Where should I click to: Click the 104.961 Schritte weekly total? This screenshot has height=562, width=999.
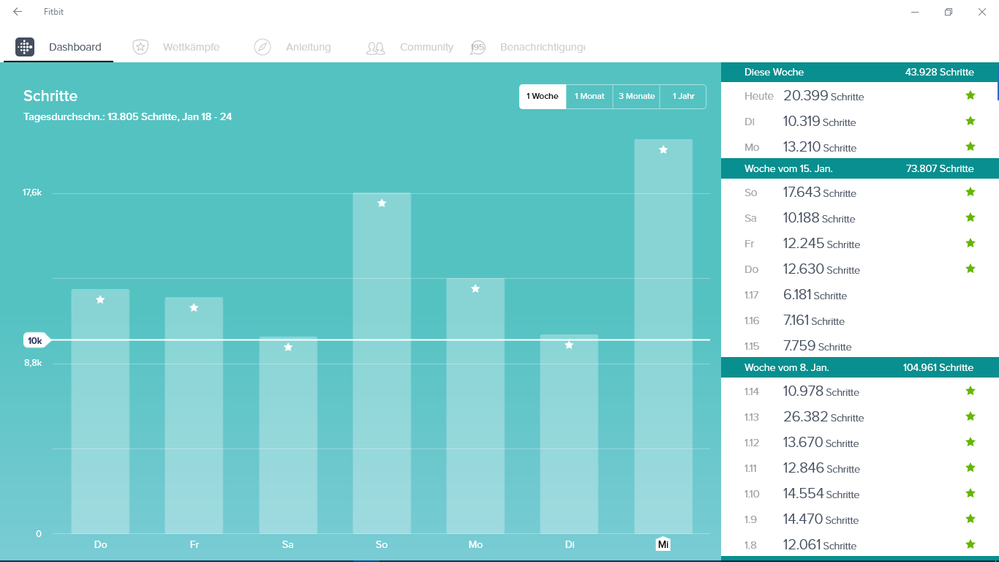click(x=938, y=367)
